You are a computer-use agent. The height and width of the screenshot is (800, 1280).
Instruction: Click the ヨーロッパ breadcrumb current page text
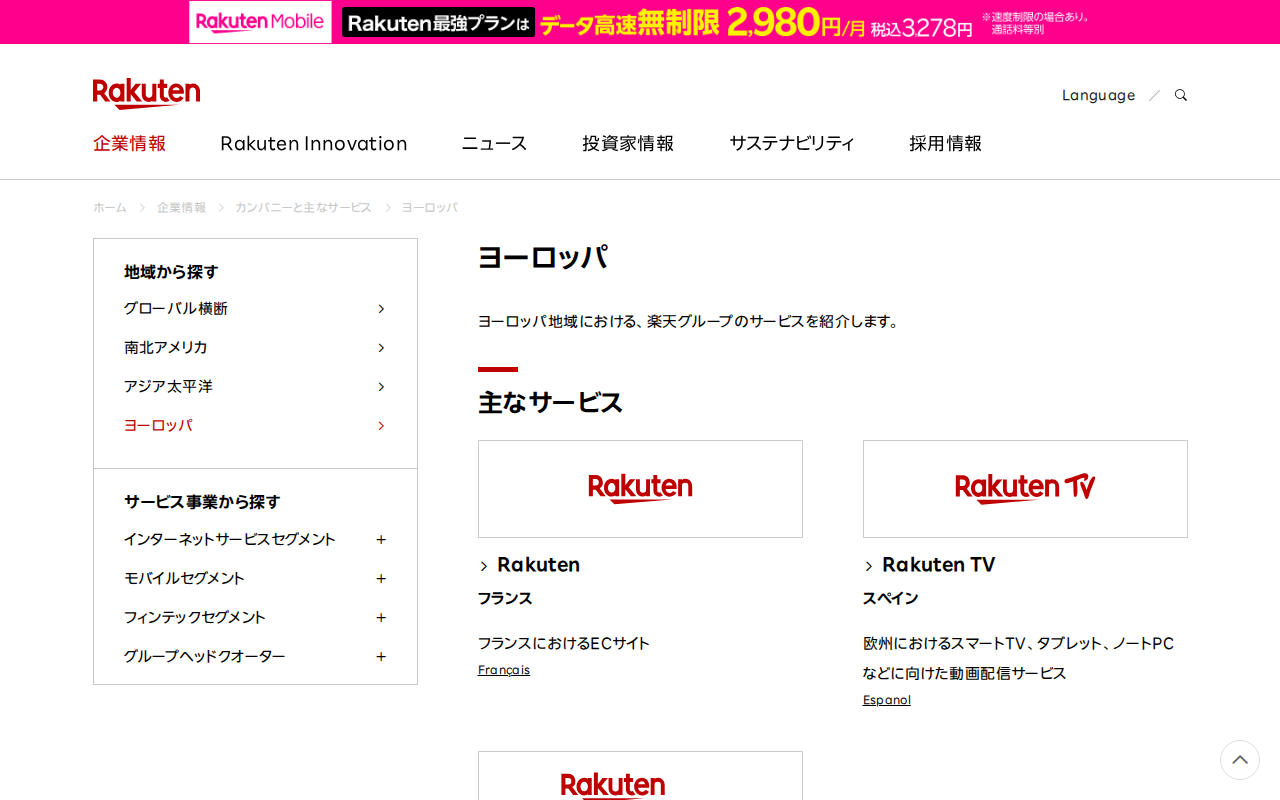(x=430, y=207)
